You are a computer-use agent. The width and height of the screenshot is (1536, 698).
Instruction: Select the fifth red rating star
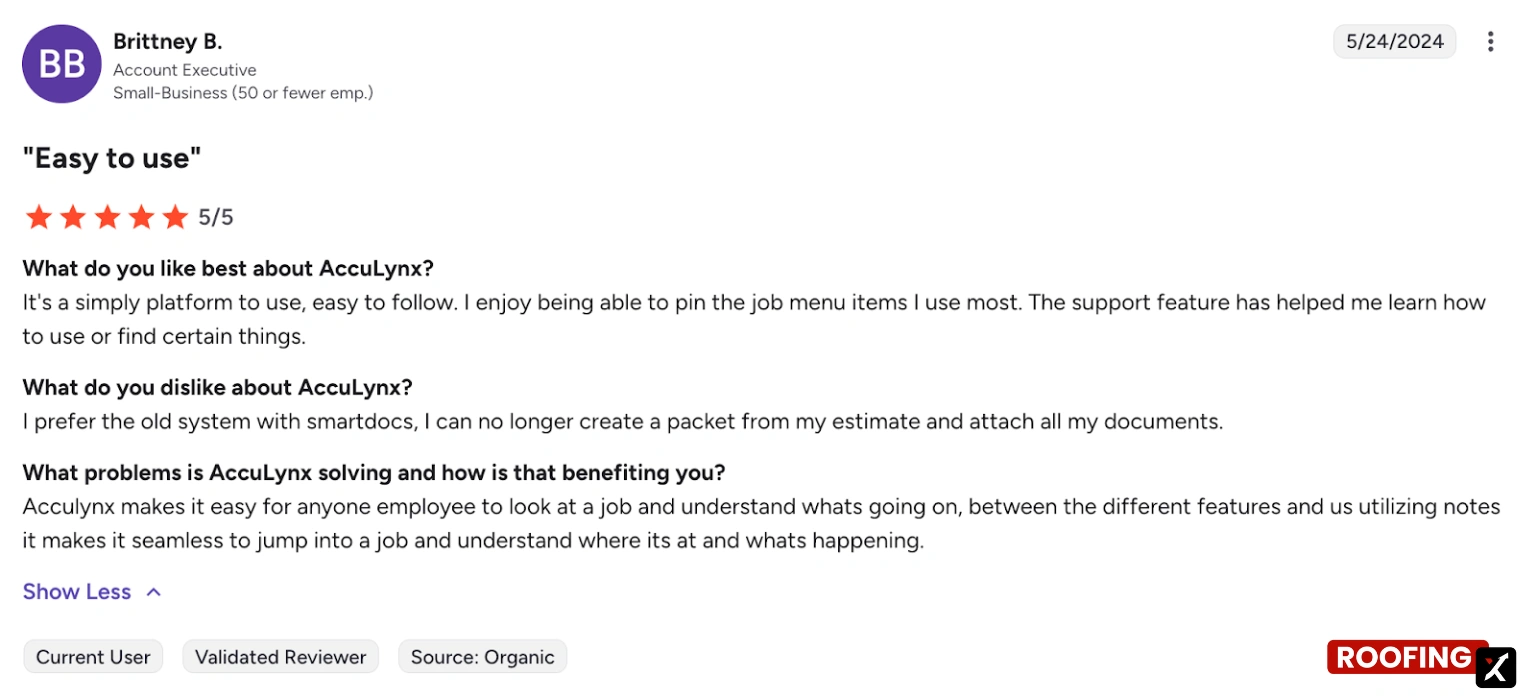coord(175,216)
